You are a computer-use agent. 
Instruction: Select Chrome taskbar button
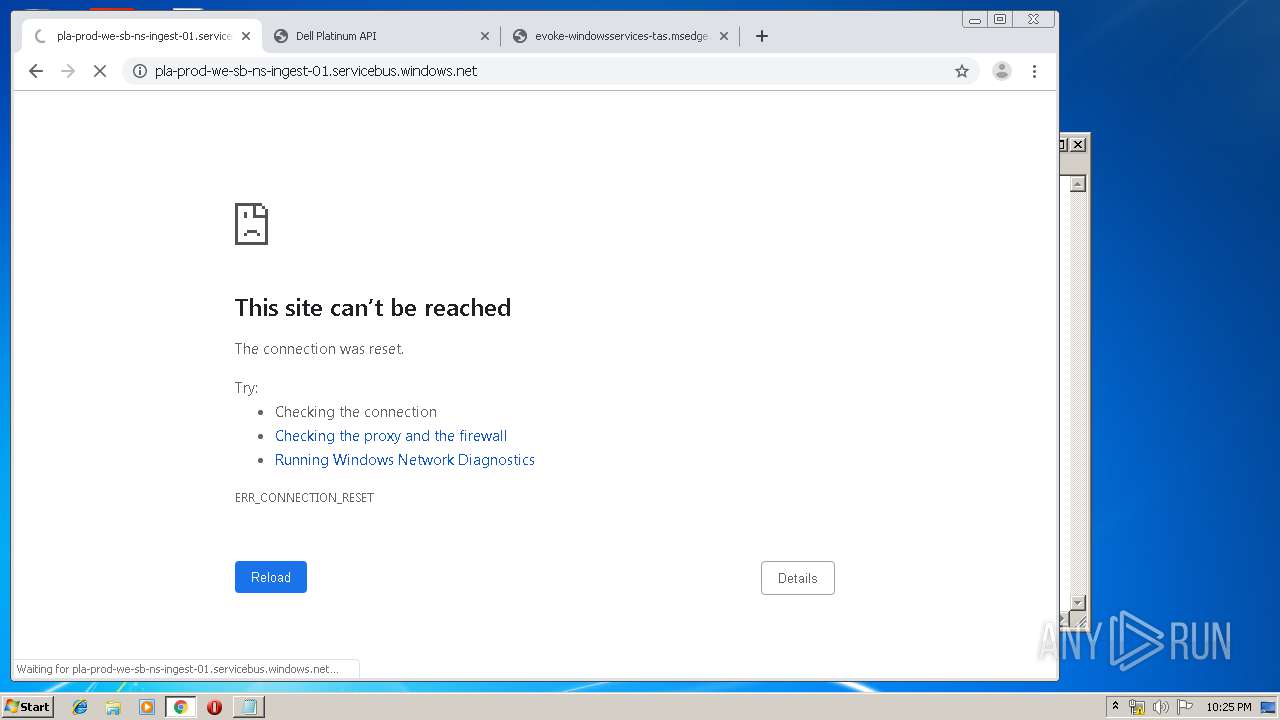coord(180,707)
